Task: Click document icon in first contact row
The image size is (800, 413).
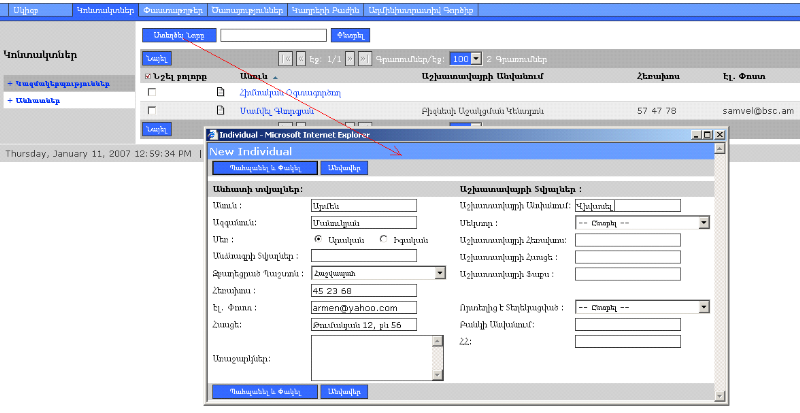Action: [x=221, y=92]
